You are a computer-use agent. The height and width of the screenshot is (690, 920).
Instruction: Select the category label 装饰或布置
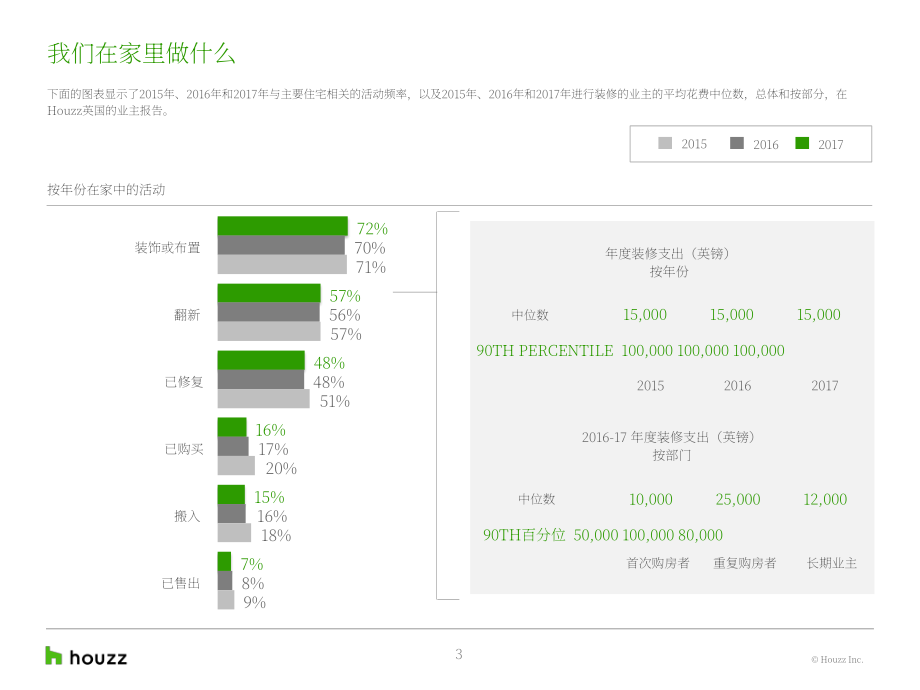(168, 248)
